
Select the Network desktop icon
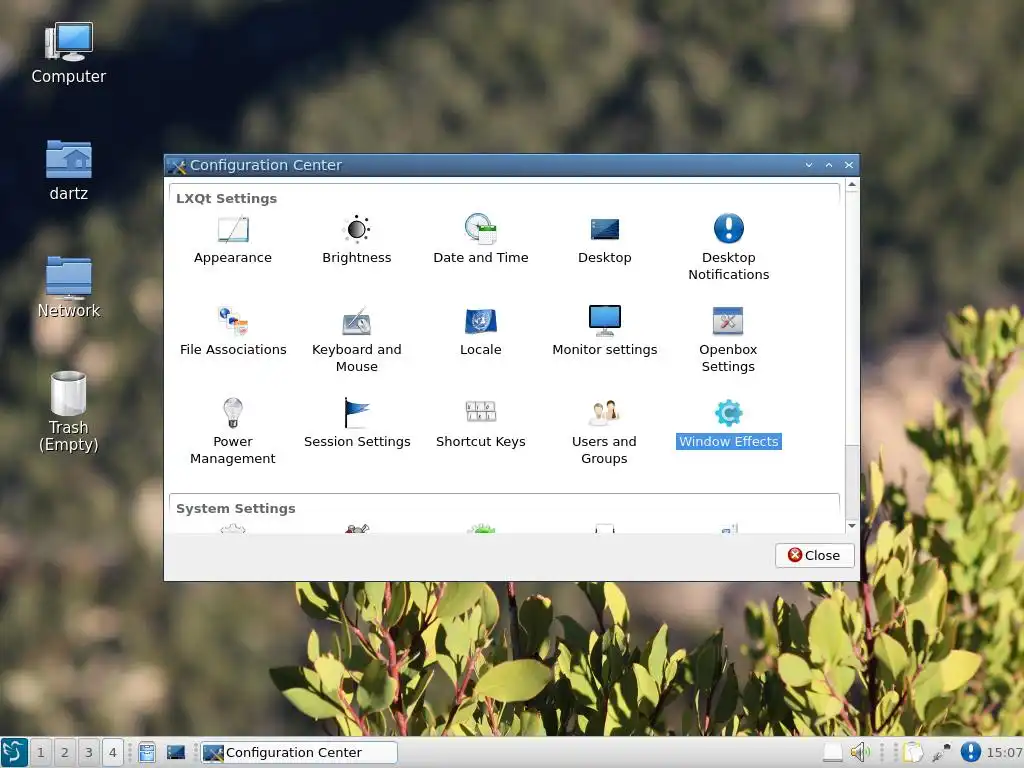69,287
